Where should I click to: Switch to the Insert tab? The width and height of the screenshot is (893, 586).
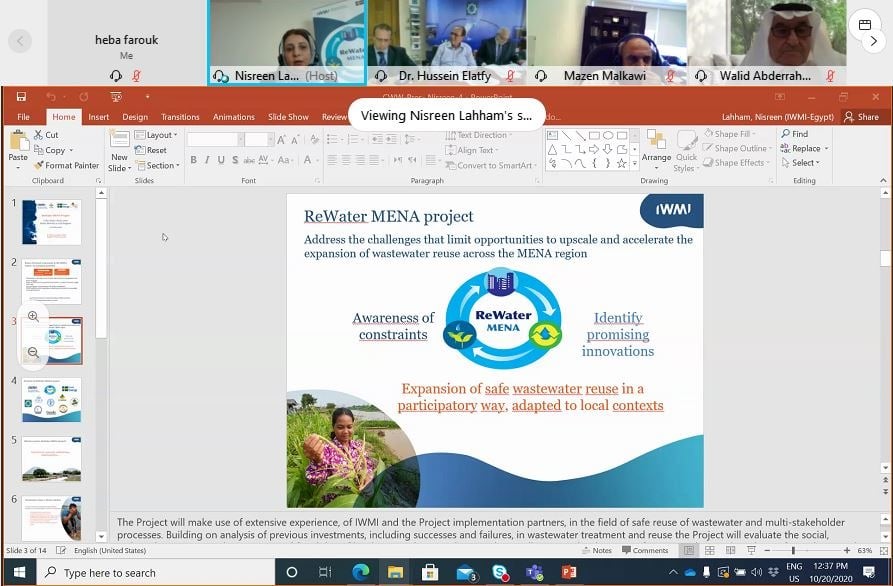pyautogui.click(x=99, y=117)
